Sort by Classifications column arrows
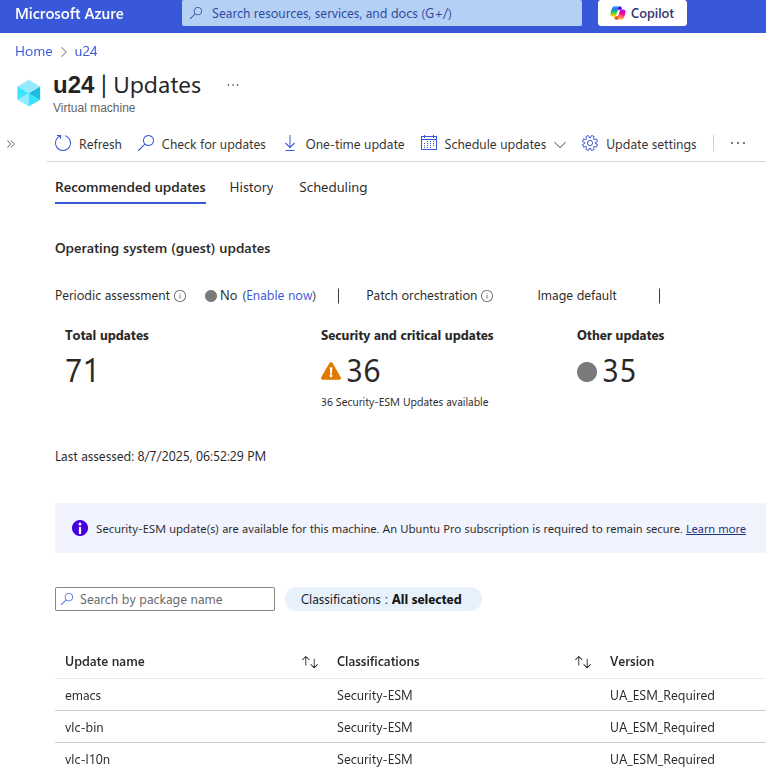Screen dimensions: 766x770 pyautogui.click(x=583, y=662)
